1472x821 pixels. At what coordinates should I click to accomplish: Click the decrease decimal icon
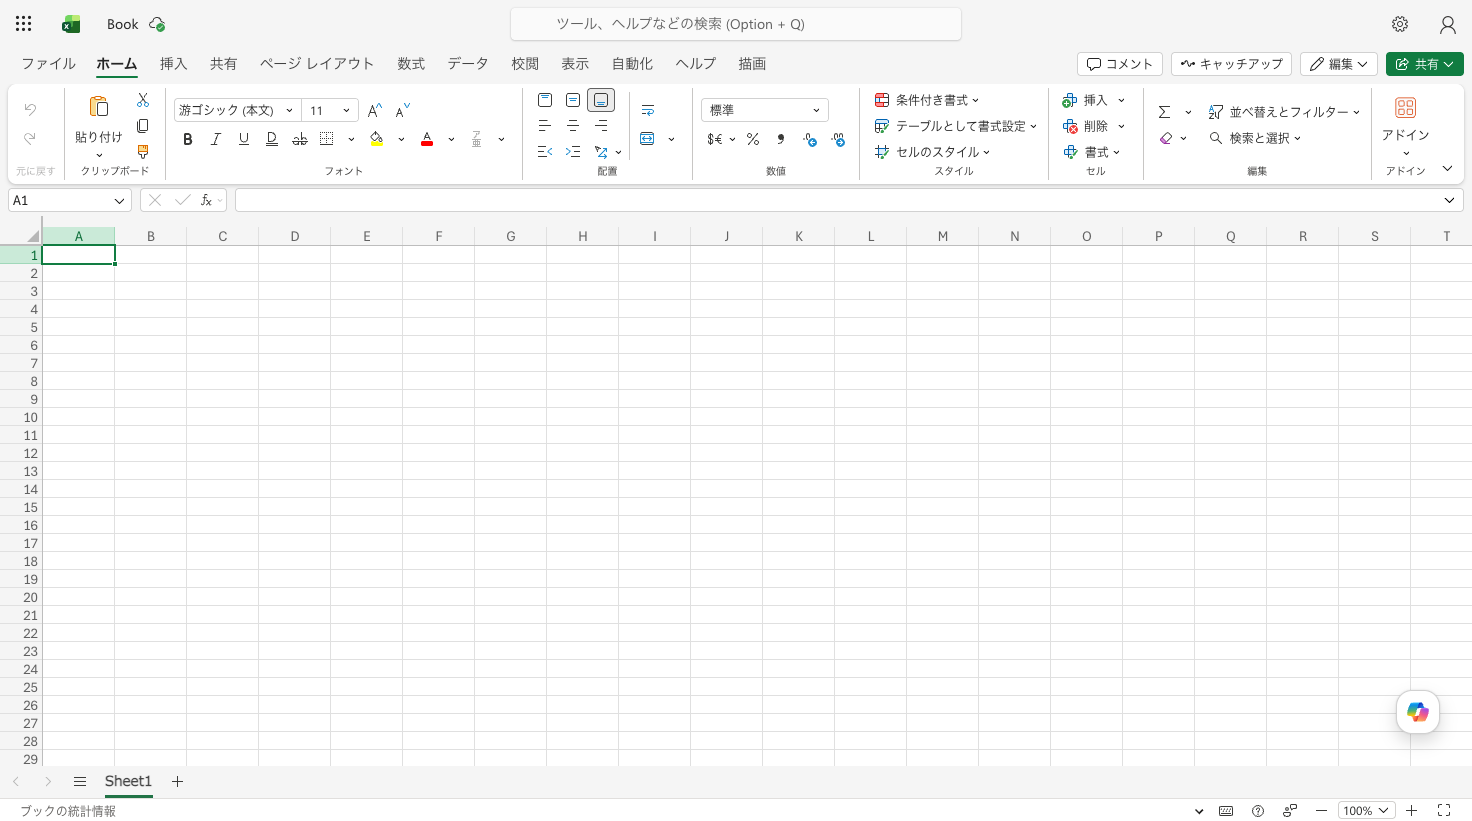tap(838, 139)
